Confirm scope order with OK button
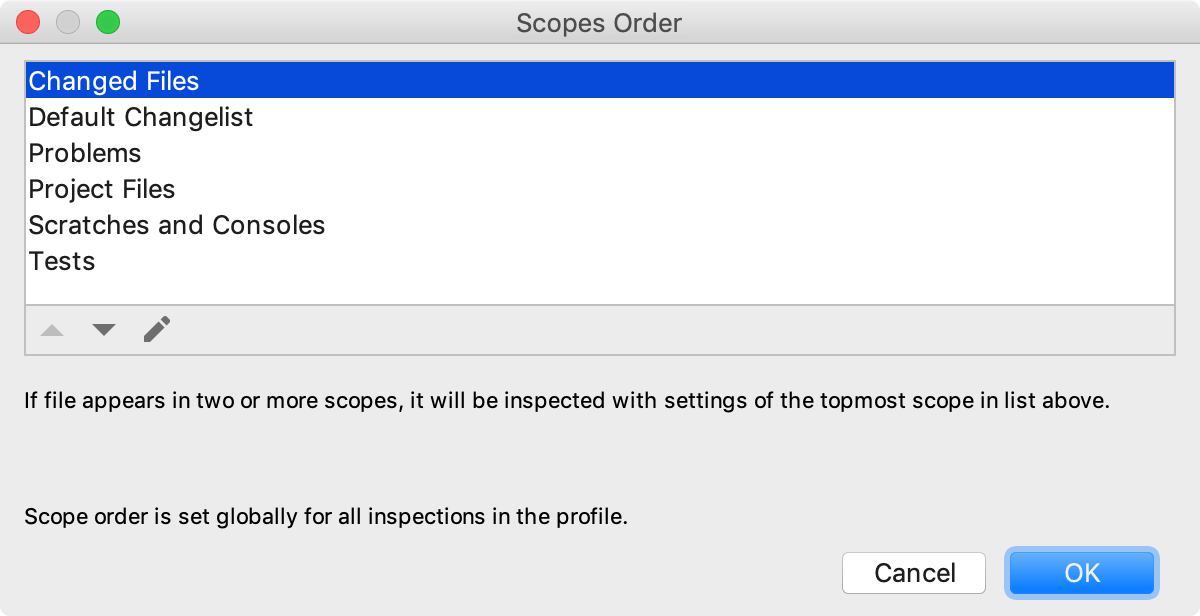 [x=1082, y=573]
